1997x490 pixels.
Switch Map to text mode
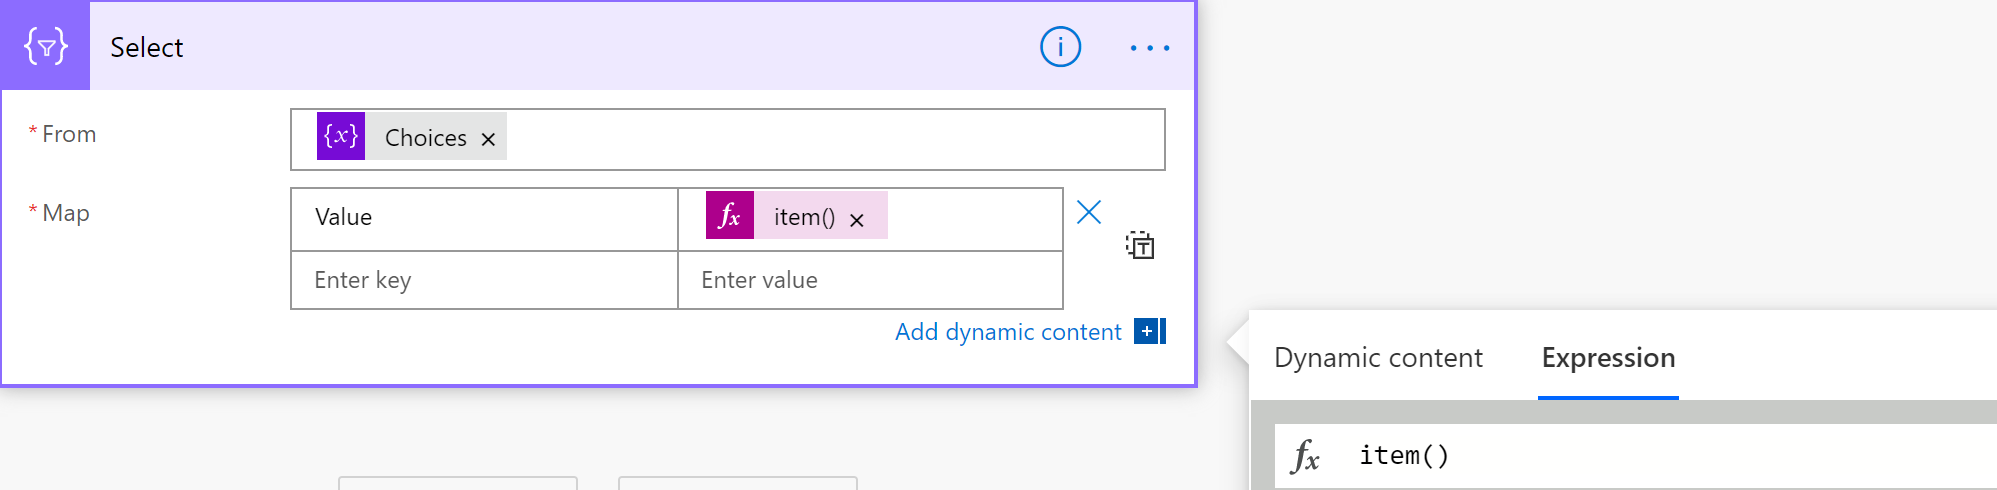click(x=1140, y=245)
